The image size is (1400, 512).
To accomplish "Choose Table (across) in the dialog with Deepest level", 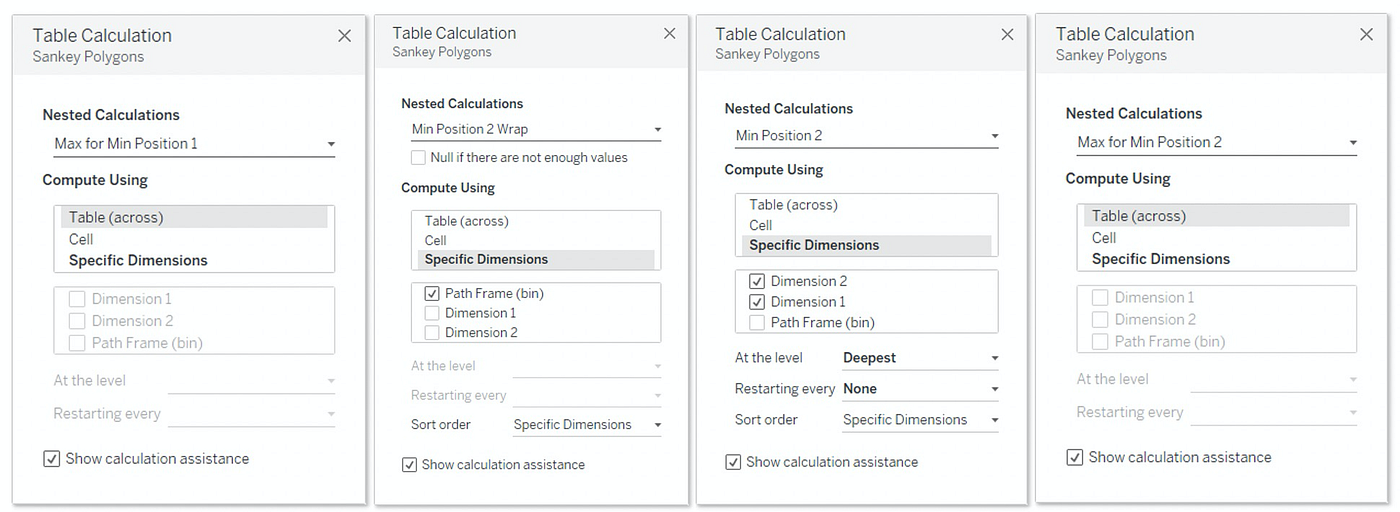I will click(x=793, y=205).
